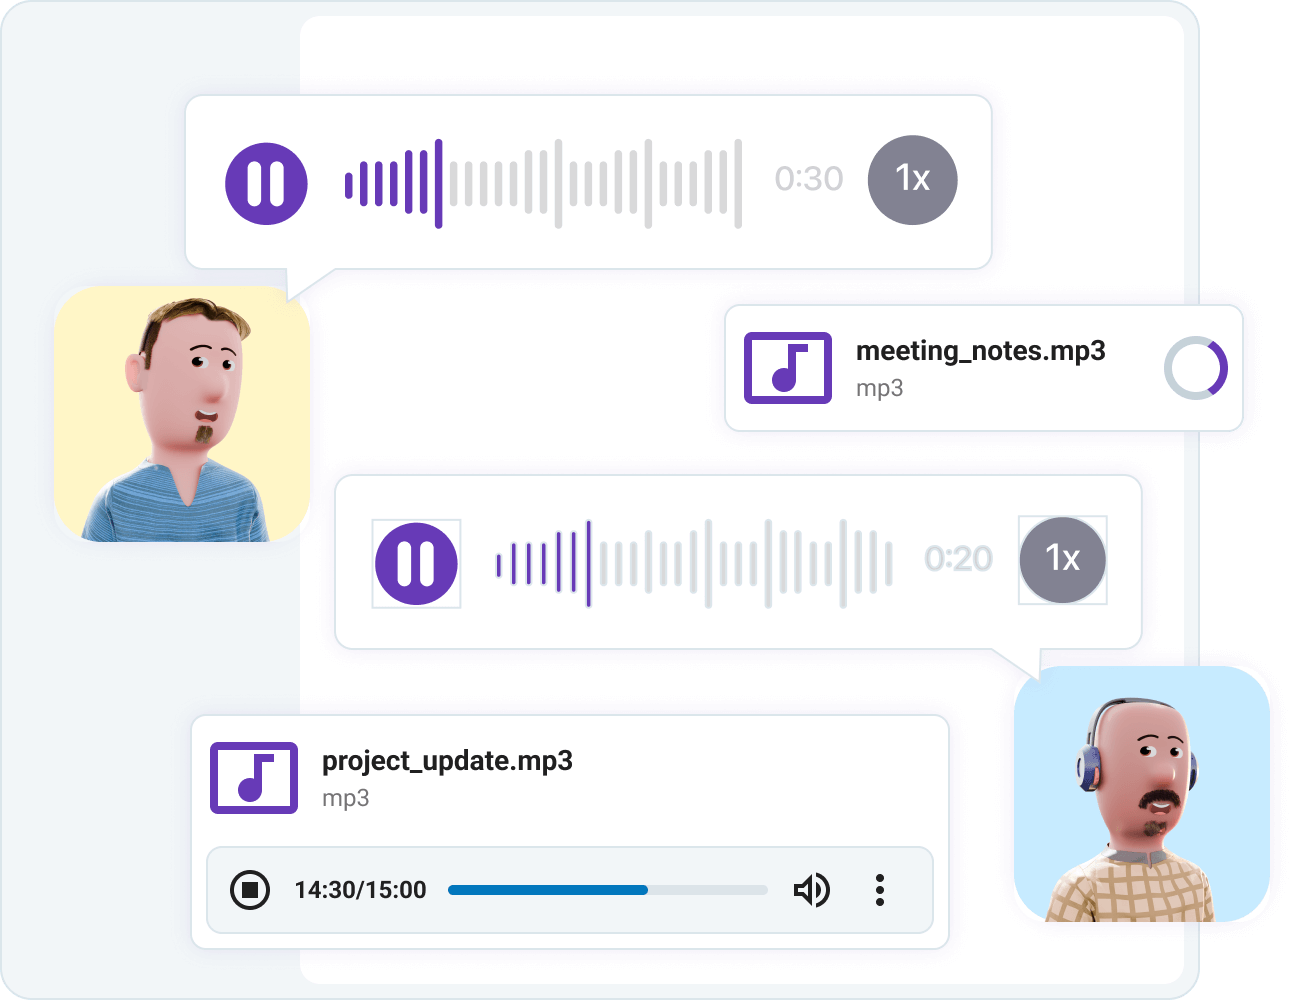Viewport: 1294px width, 1000px height.
Task: Pause the 0:20 voice message
Action: click(x=416, y=563)
